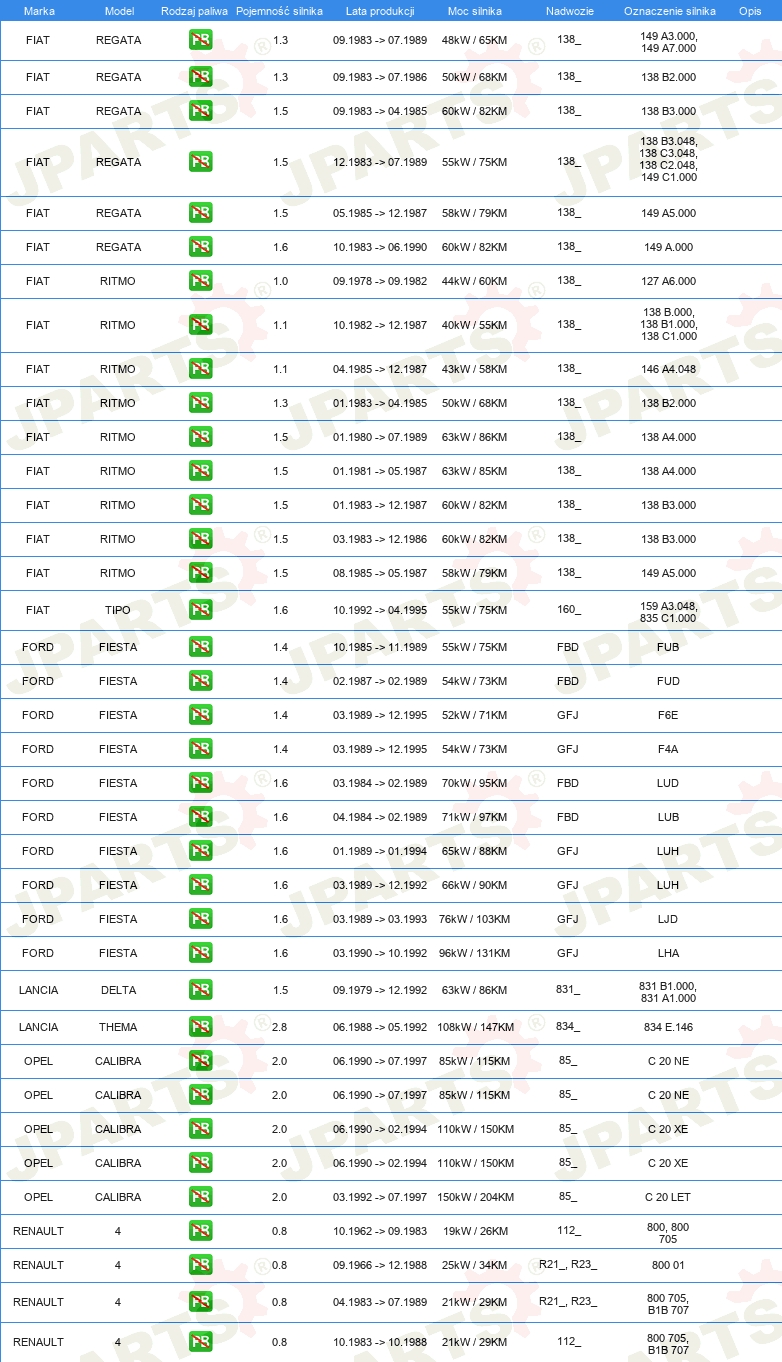Select production dates 09.1966 -> 12.1988
Viewport: 782px width, 1362px height.
tap(380, 1265)
